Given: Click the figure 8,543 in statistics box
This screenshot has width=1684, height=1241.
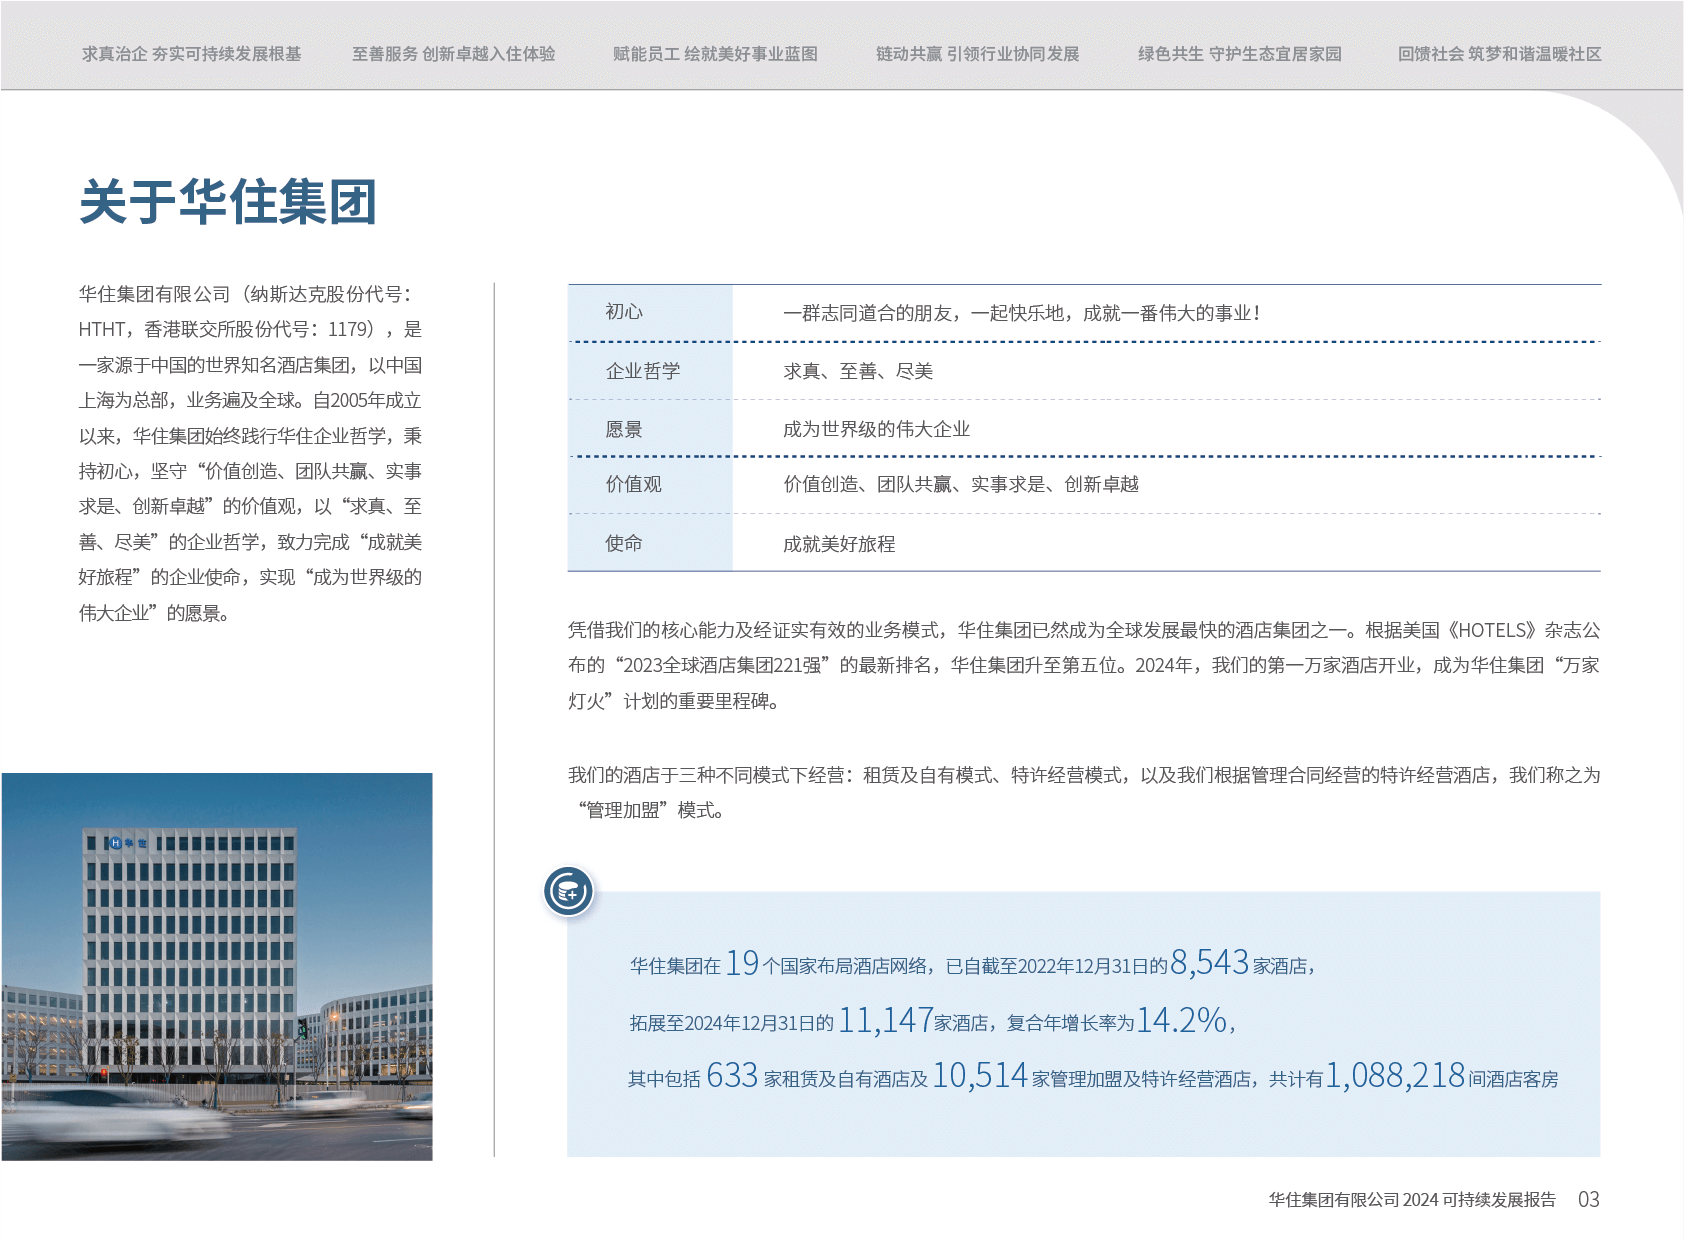Looking at the screenshot, I should point(1210,962).
